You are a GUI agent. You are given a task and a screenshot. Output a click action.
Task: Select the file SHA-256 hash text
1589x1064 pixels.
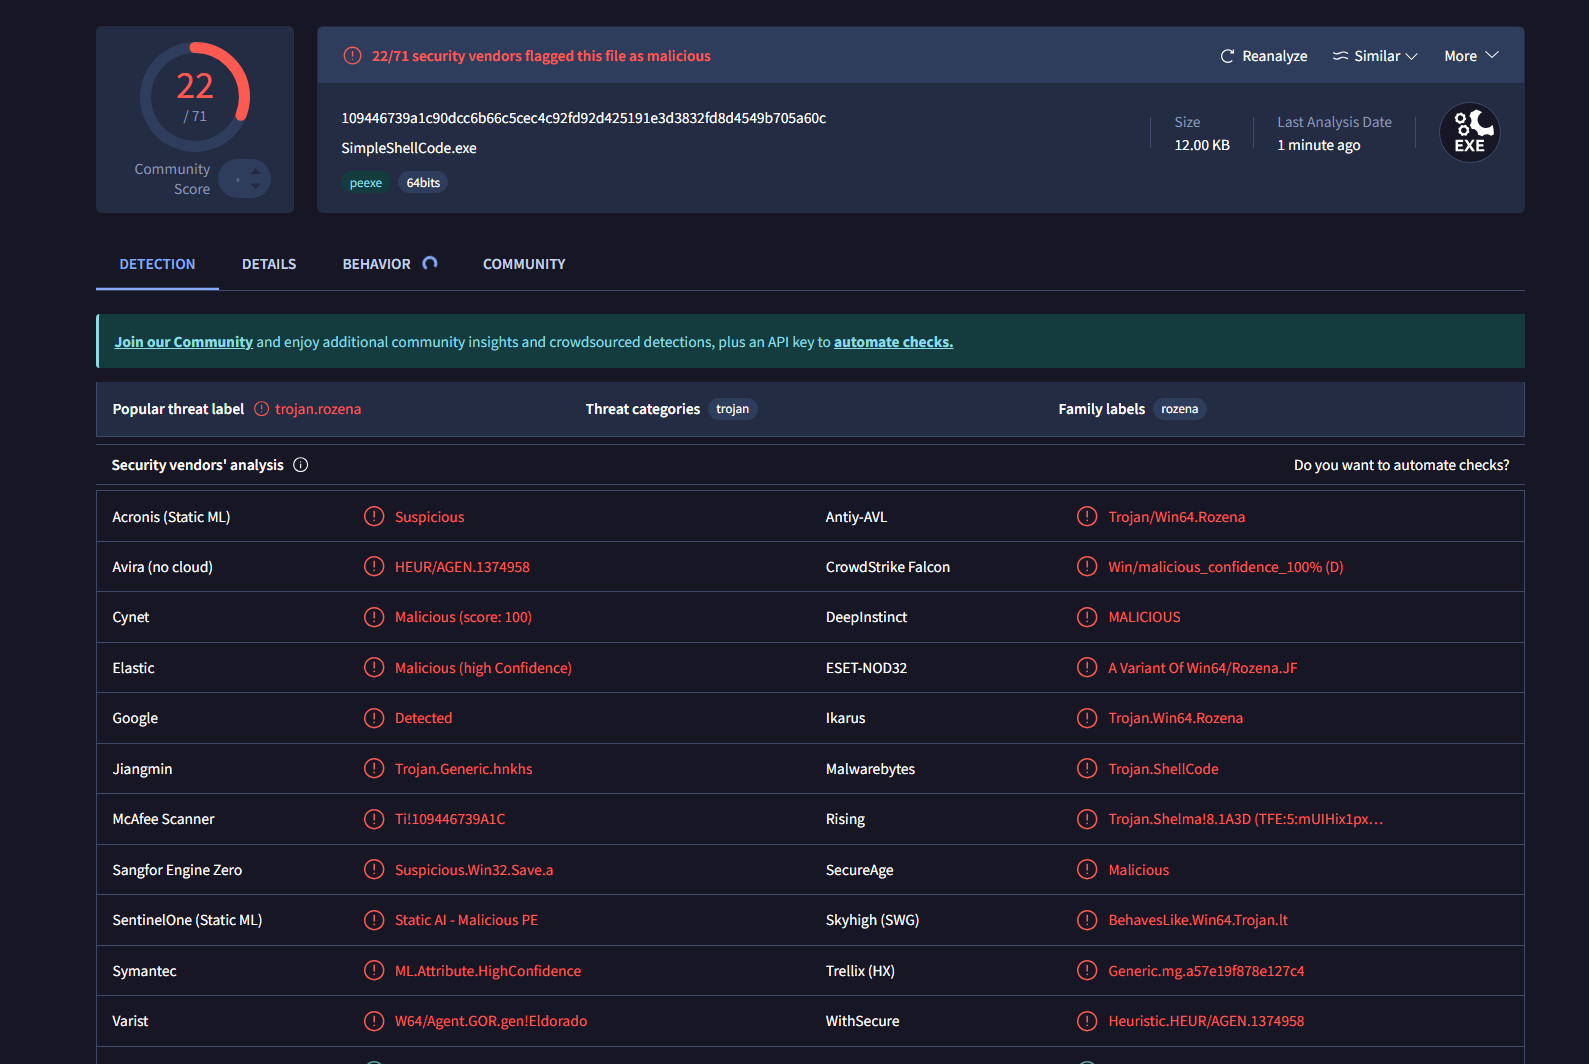584,118
